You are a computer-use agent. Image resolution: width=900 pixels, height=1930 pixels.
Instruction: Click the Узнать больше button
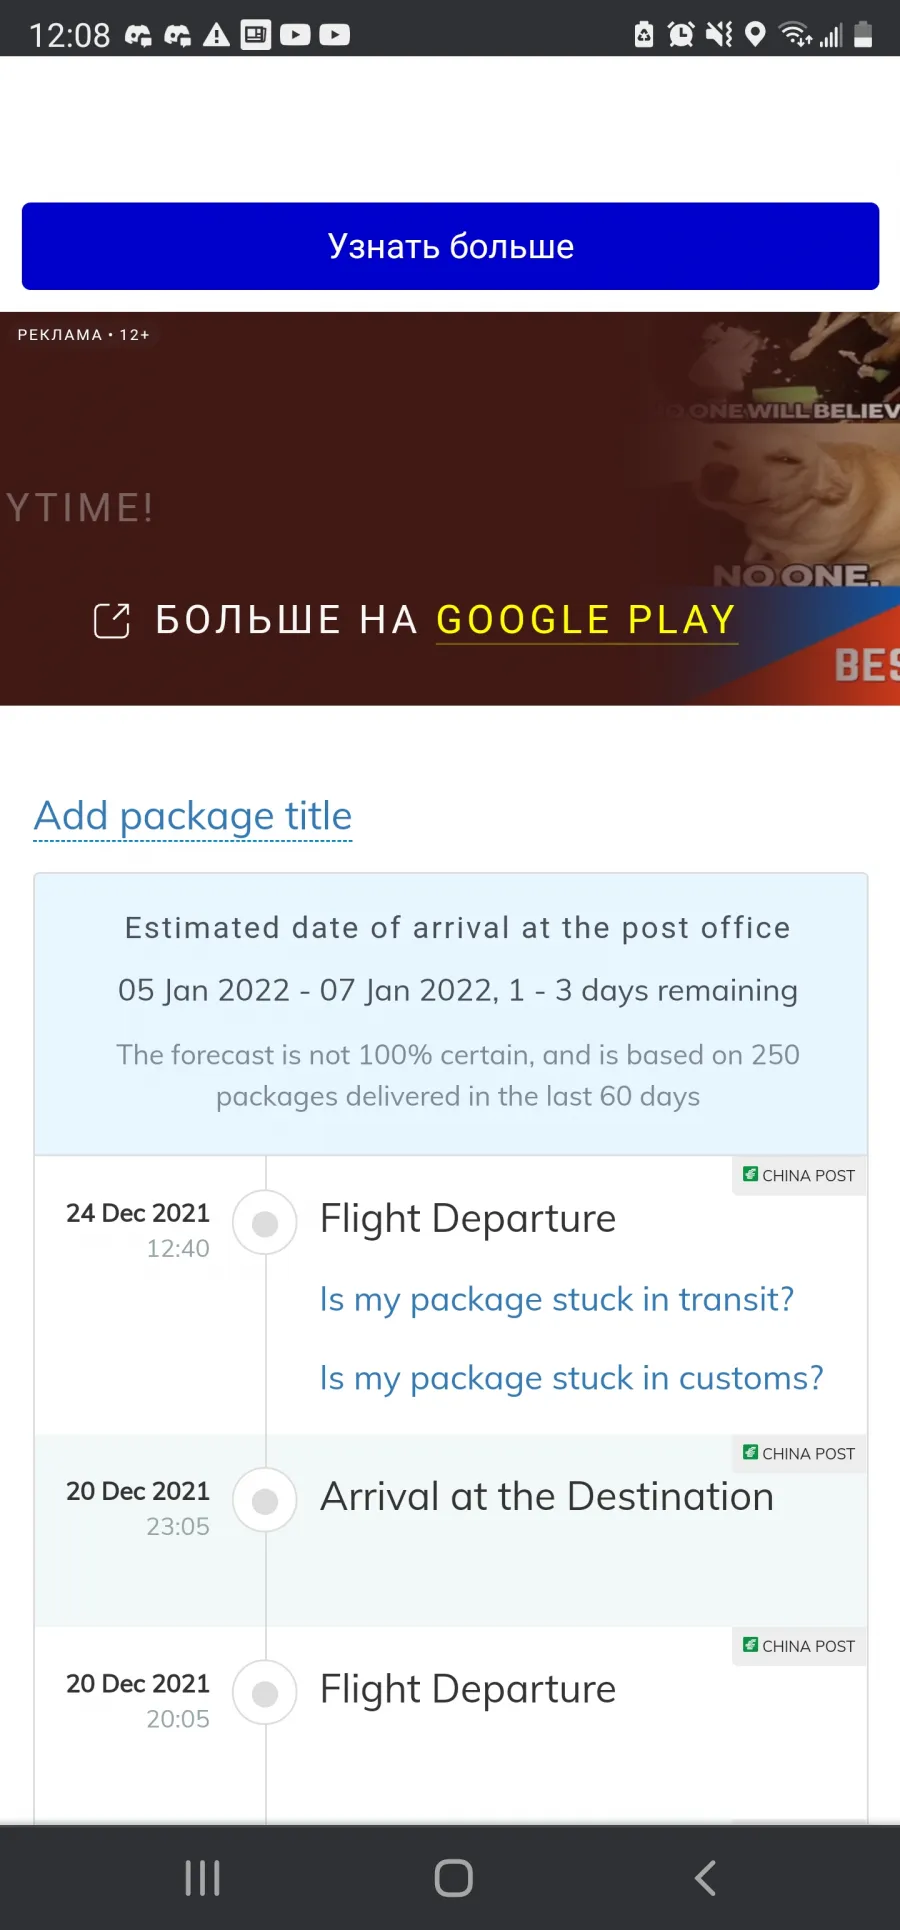pyautogui.click(x=450, y=246)
